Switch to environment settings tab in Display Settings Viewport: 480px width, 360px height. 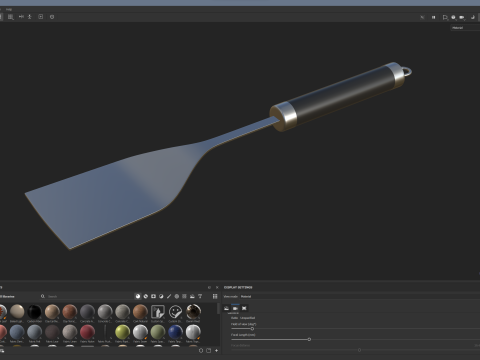coord(226,308)
